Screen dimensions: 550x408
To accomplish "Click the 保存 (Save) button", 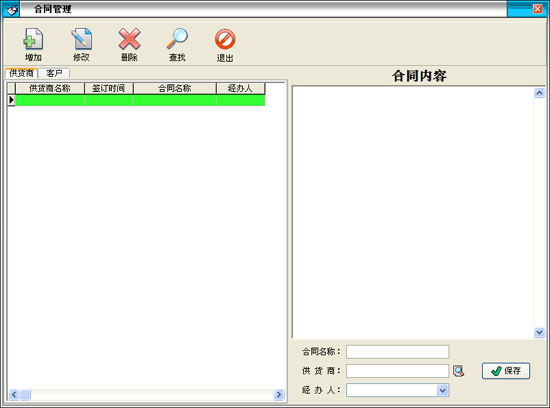I will pyautogui.click(x=506, y=371).
